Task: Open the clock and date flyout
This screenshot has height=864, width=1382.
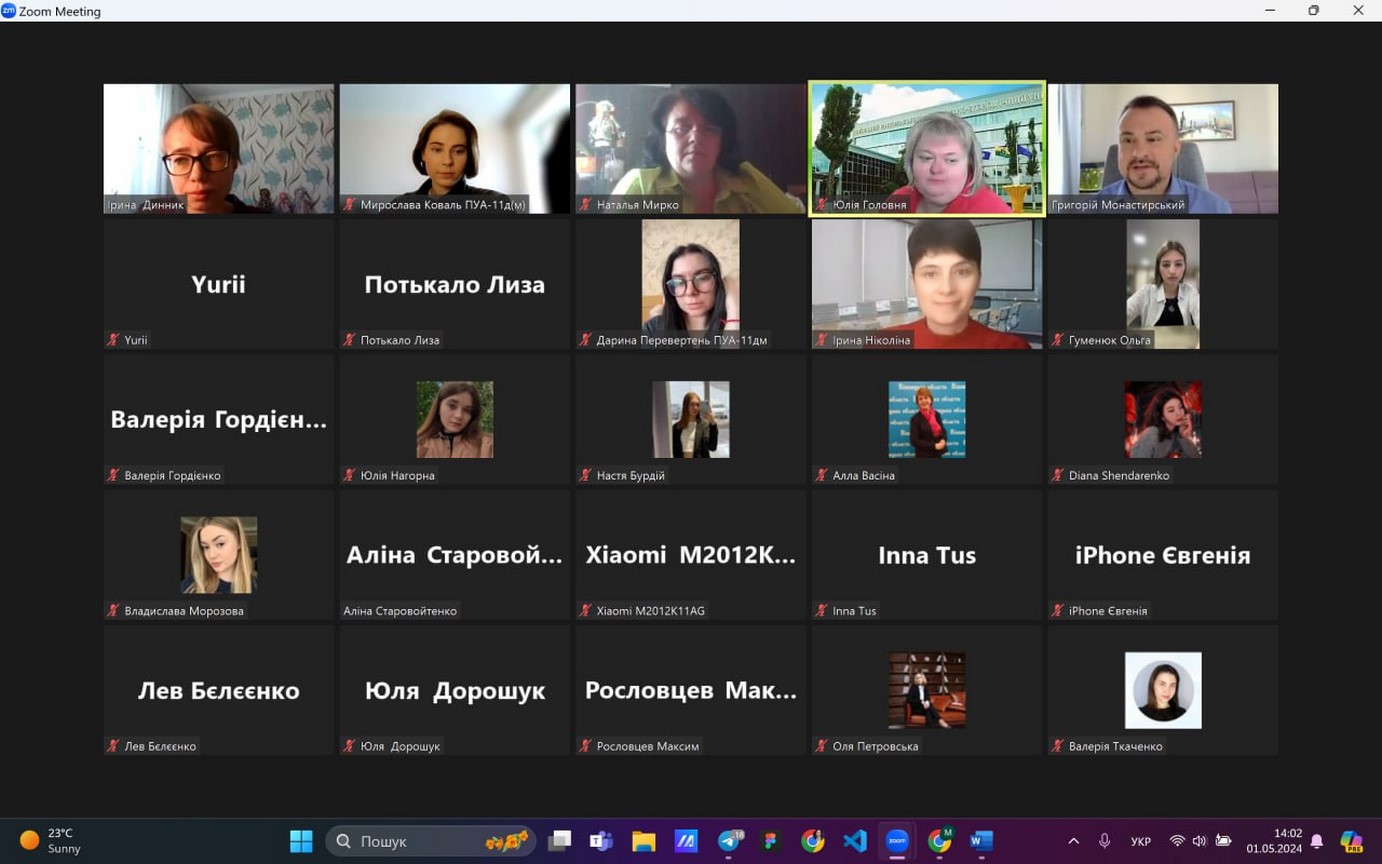Action: 1274,841
